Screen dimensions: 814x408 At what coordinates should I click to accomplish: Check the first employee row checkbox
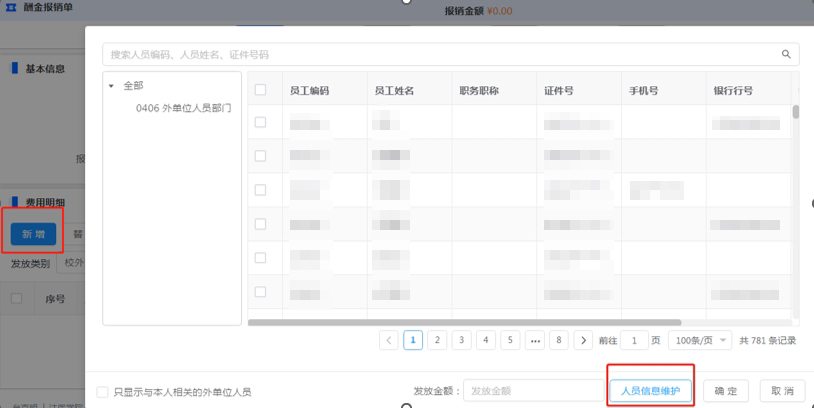pyautogui.click(x=260, y=123)
